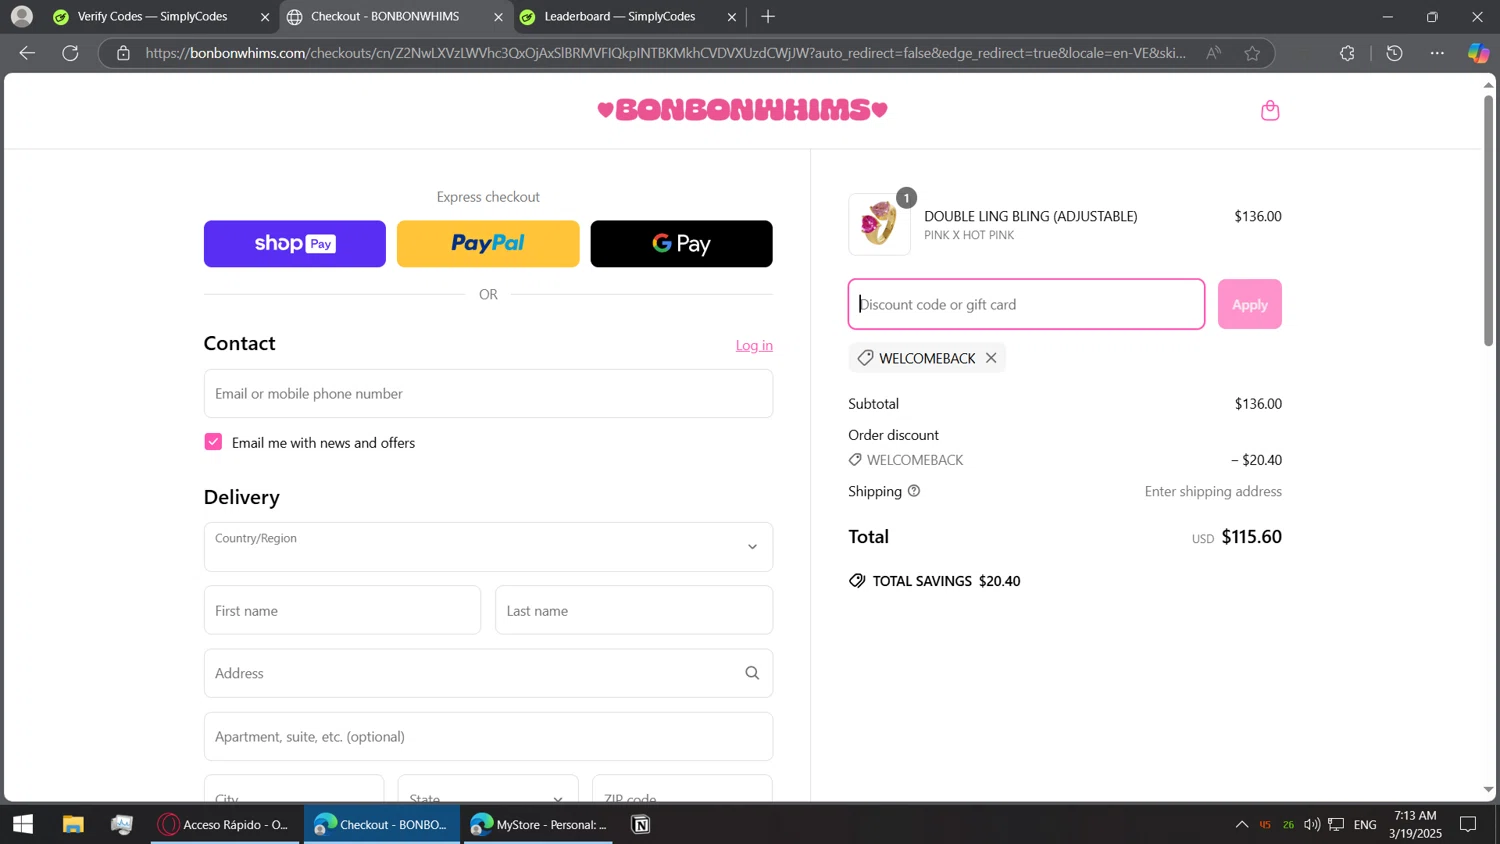Open the browser settings and more menu
Image resolution: width=1500 pixels, height=844 pixels.
[x=1437, y=53]
